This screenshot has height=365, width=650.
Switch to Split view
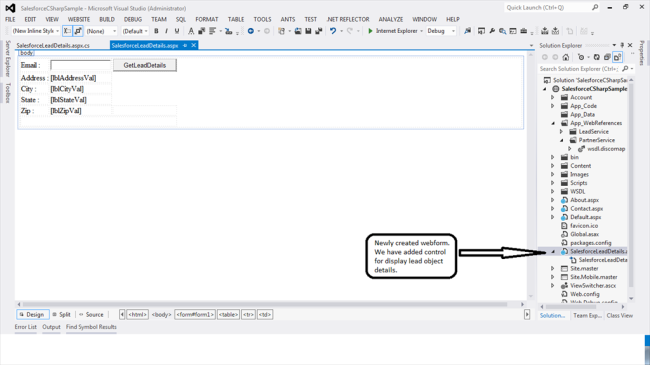coord(61,314)
